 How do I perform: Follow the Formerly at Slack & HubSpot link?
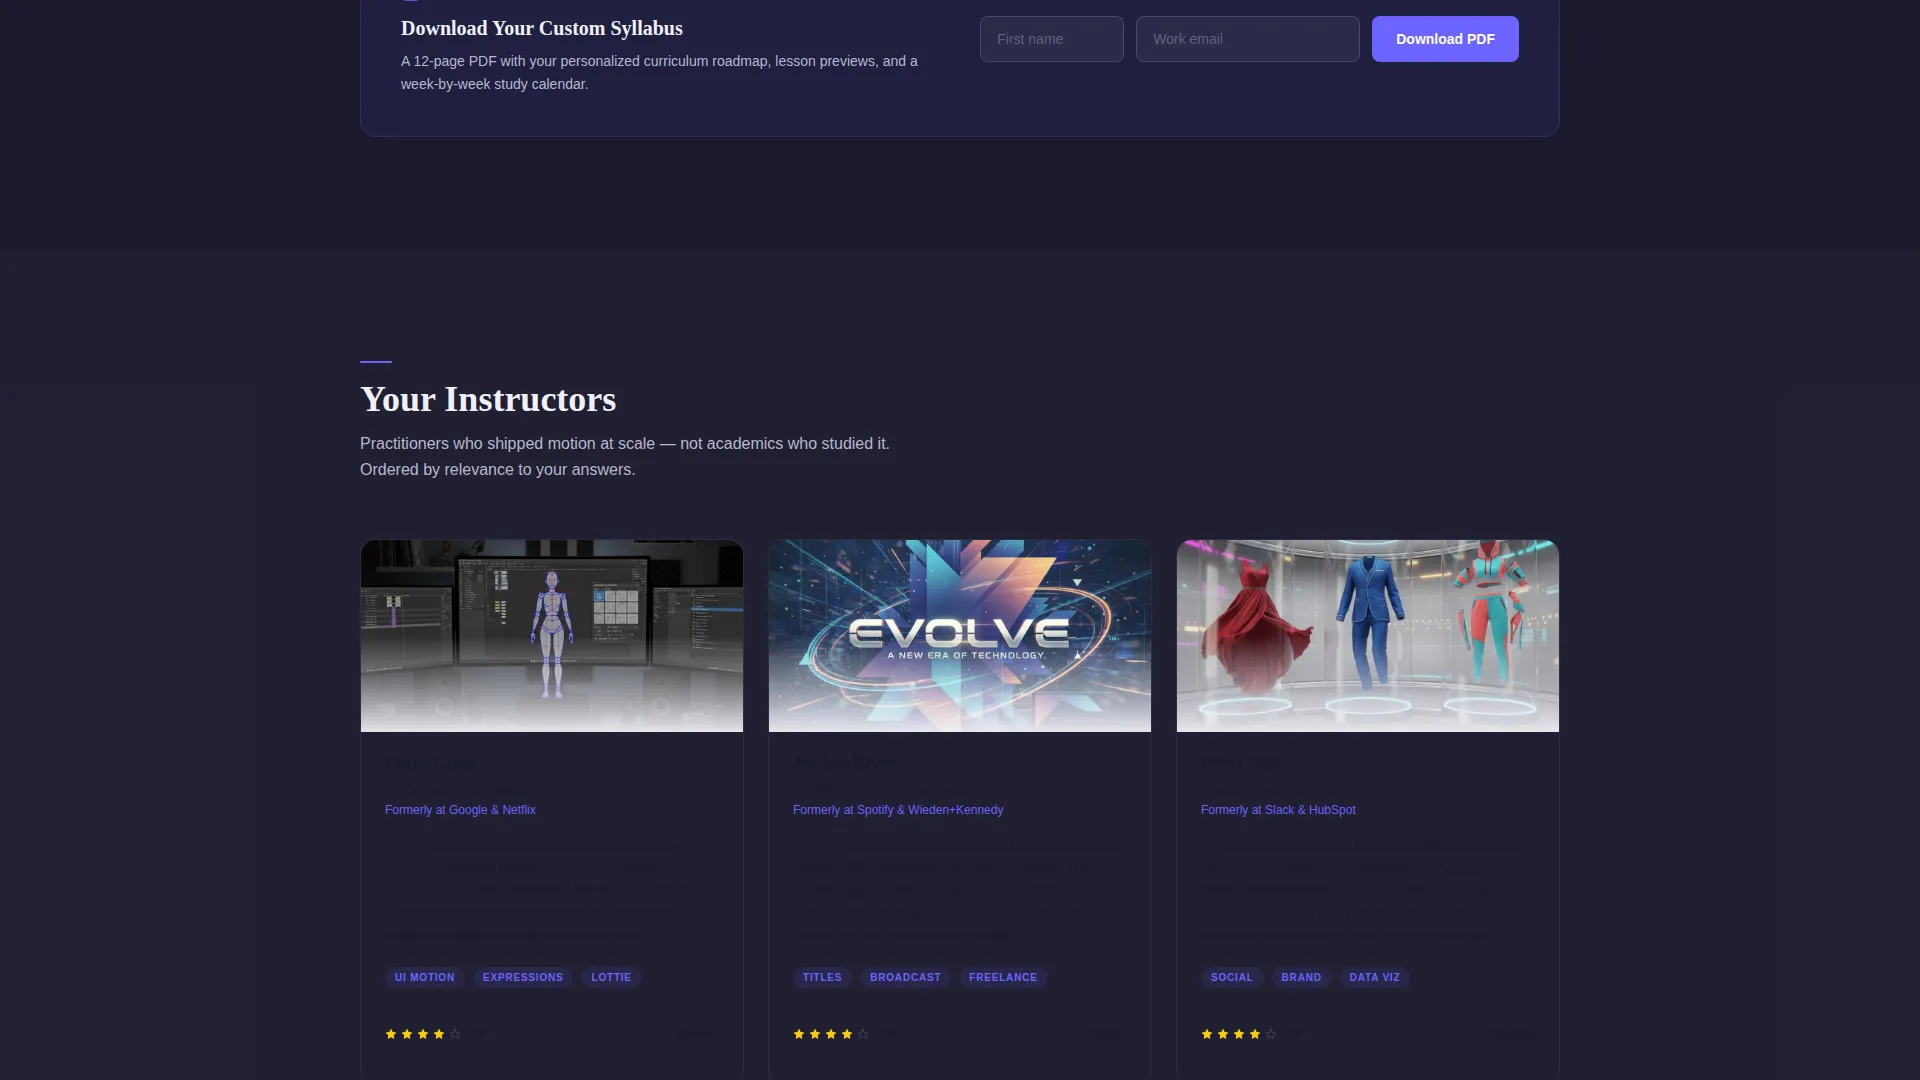(x=1278, y=810)
